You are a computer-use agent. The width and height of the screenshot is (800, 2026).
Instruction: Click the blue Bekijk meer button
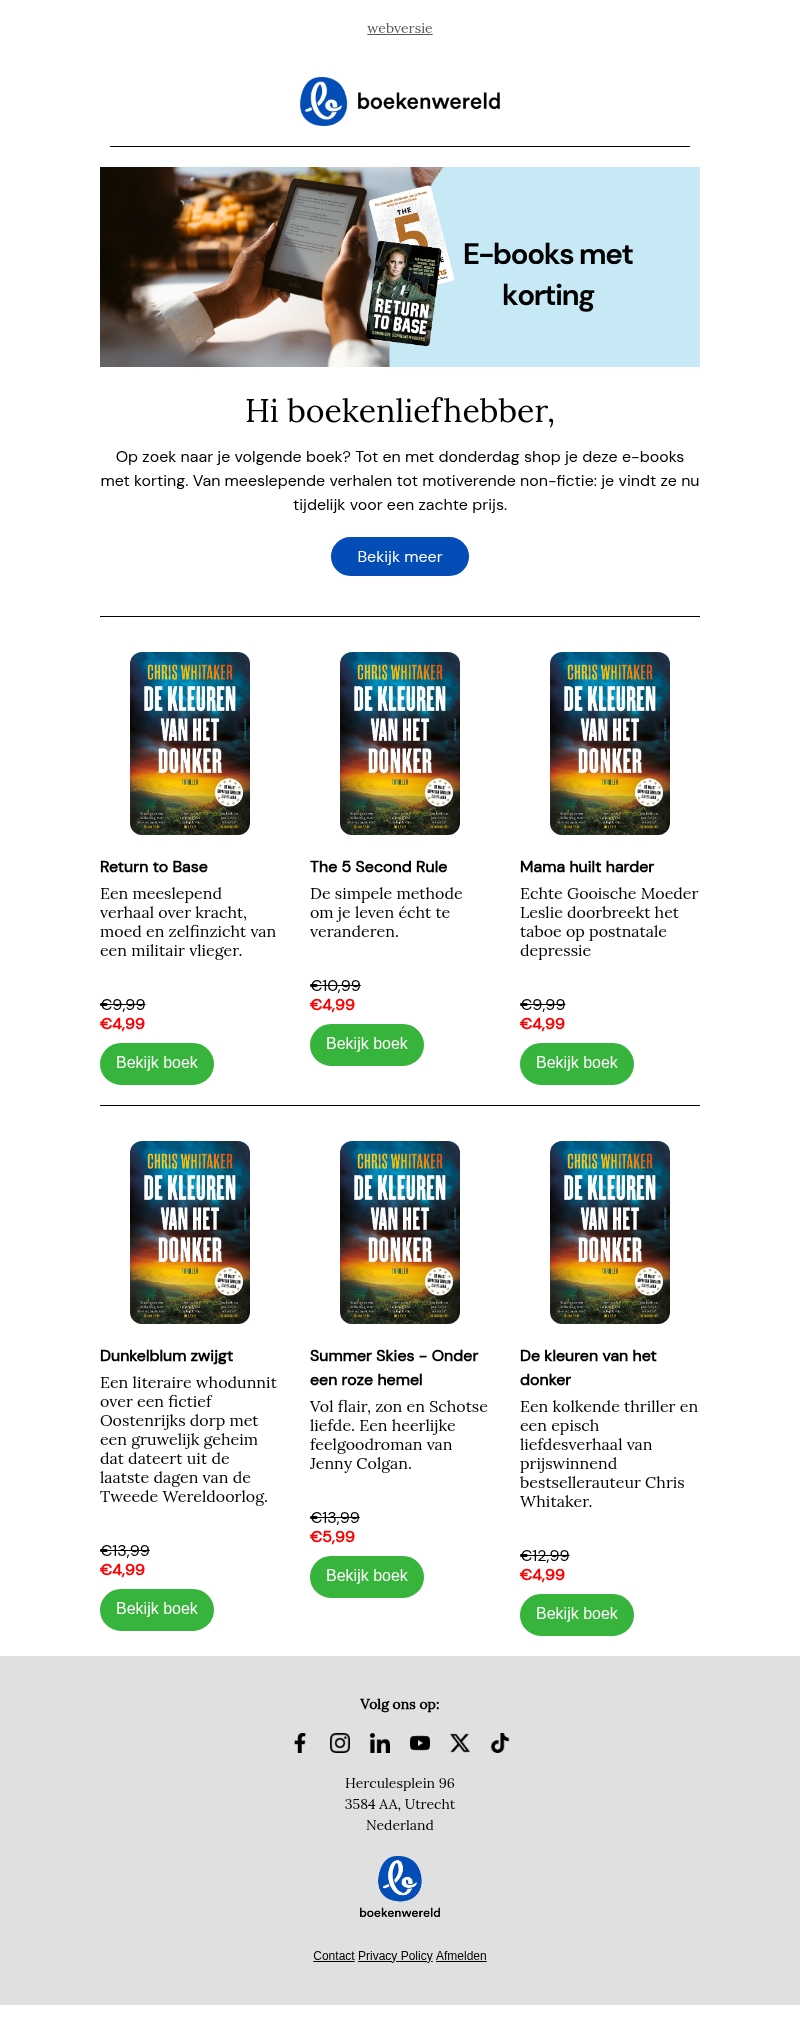coord(400,556)
